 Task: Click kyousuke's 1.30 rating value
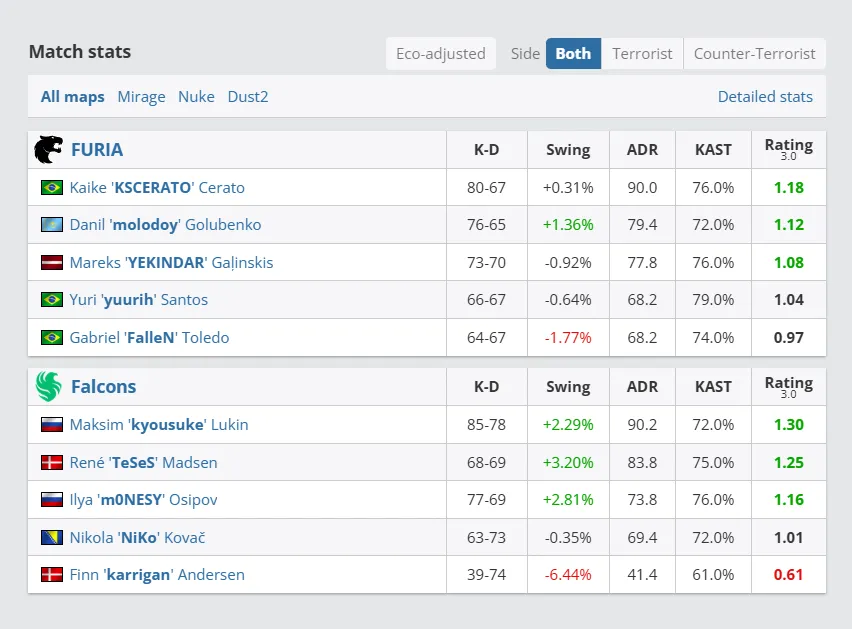788,424
